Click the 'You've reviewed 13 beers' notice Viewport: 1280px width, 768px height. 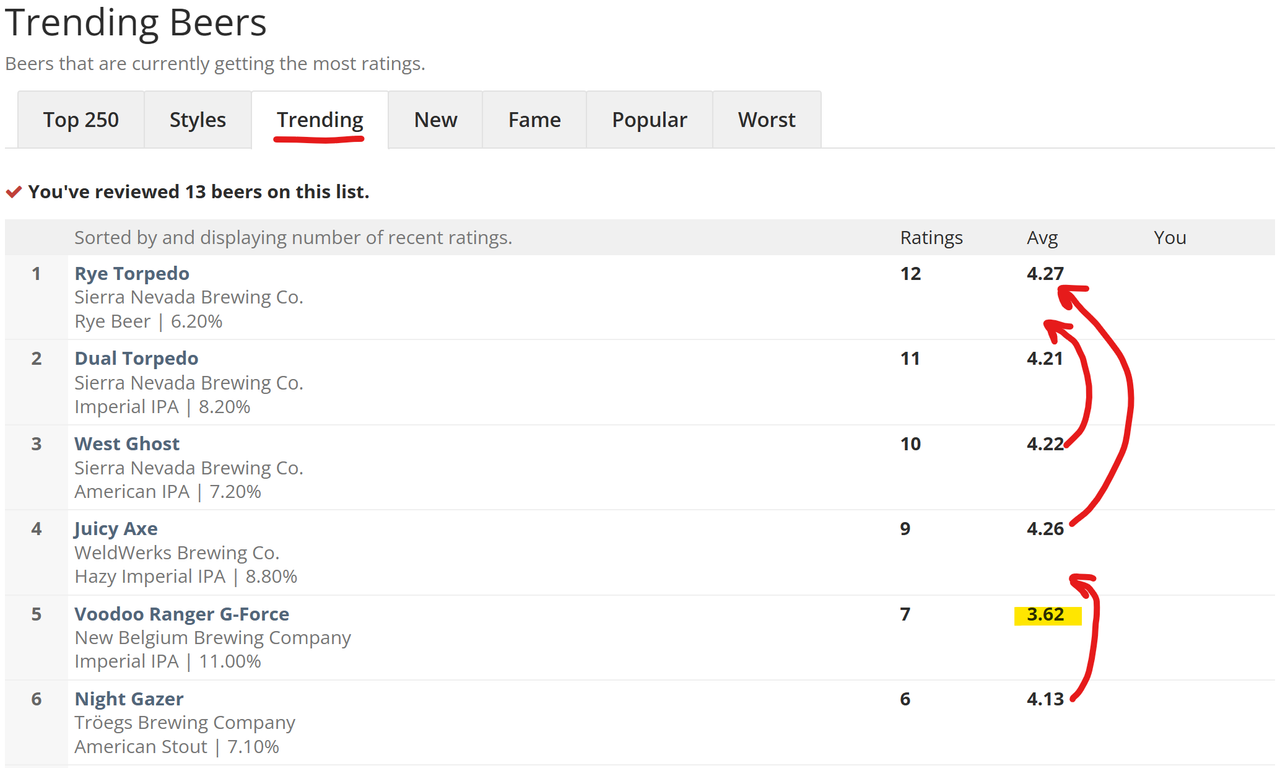tap(199, 191)
